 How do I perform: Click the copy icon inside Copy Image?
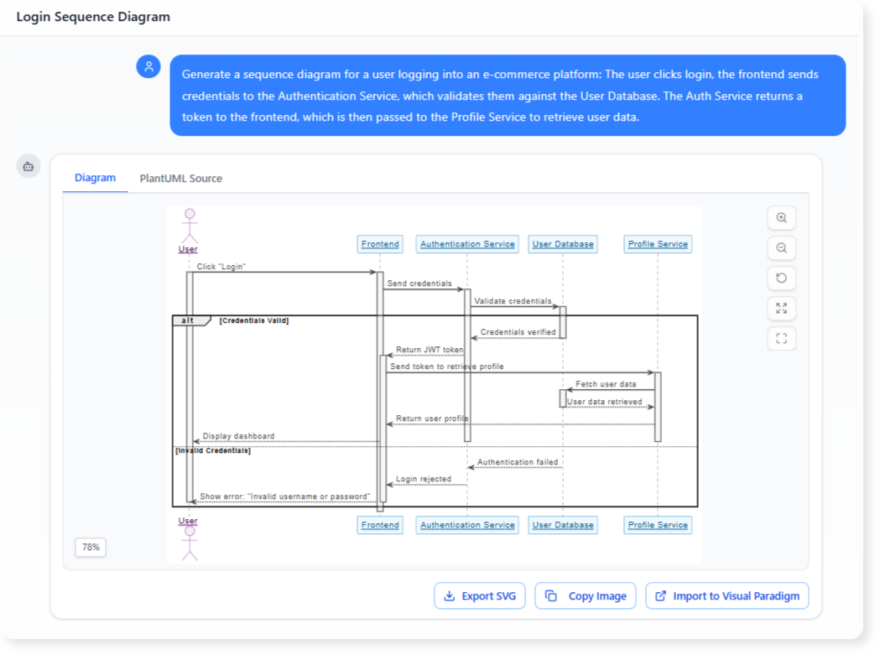pos(551,595)
